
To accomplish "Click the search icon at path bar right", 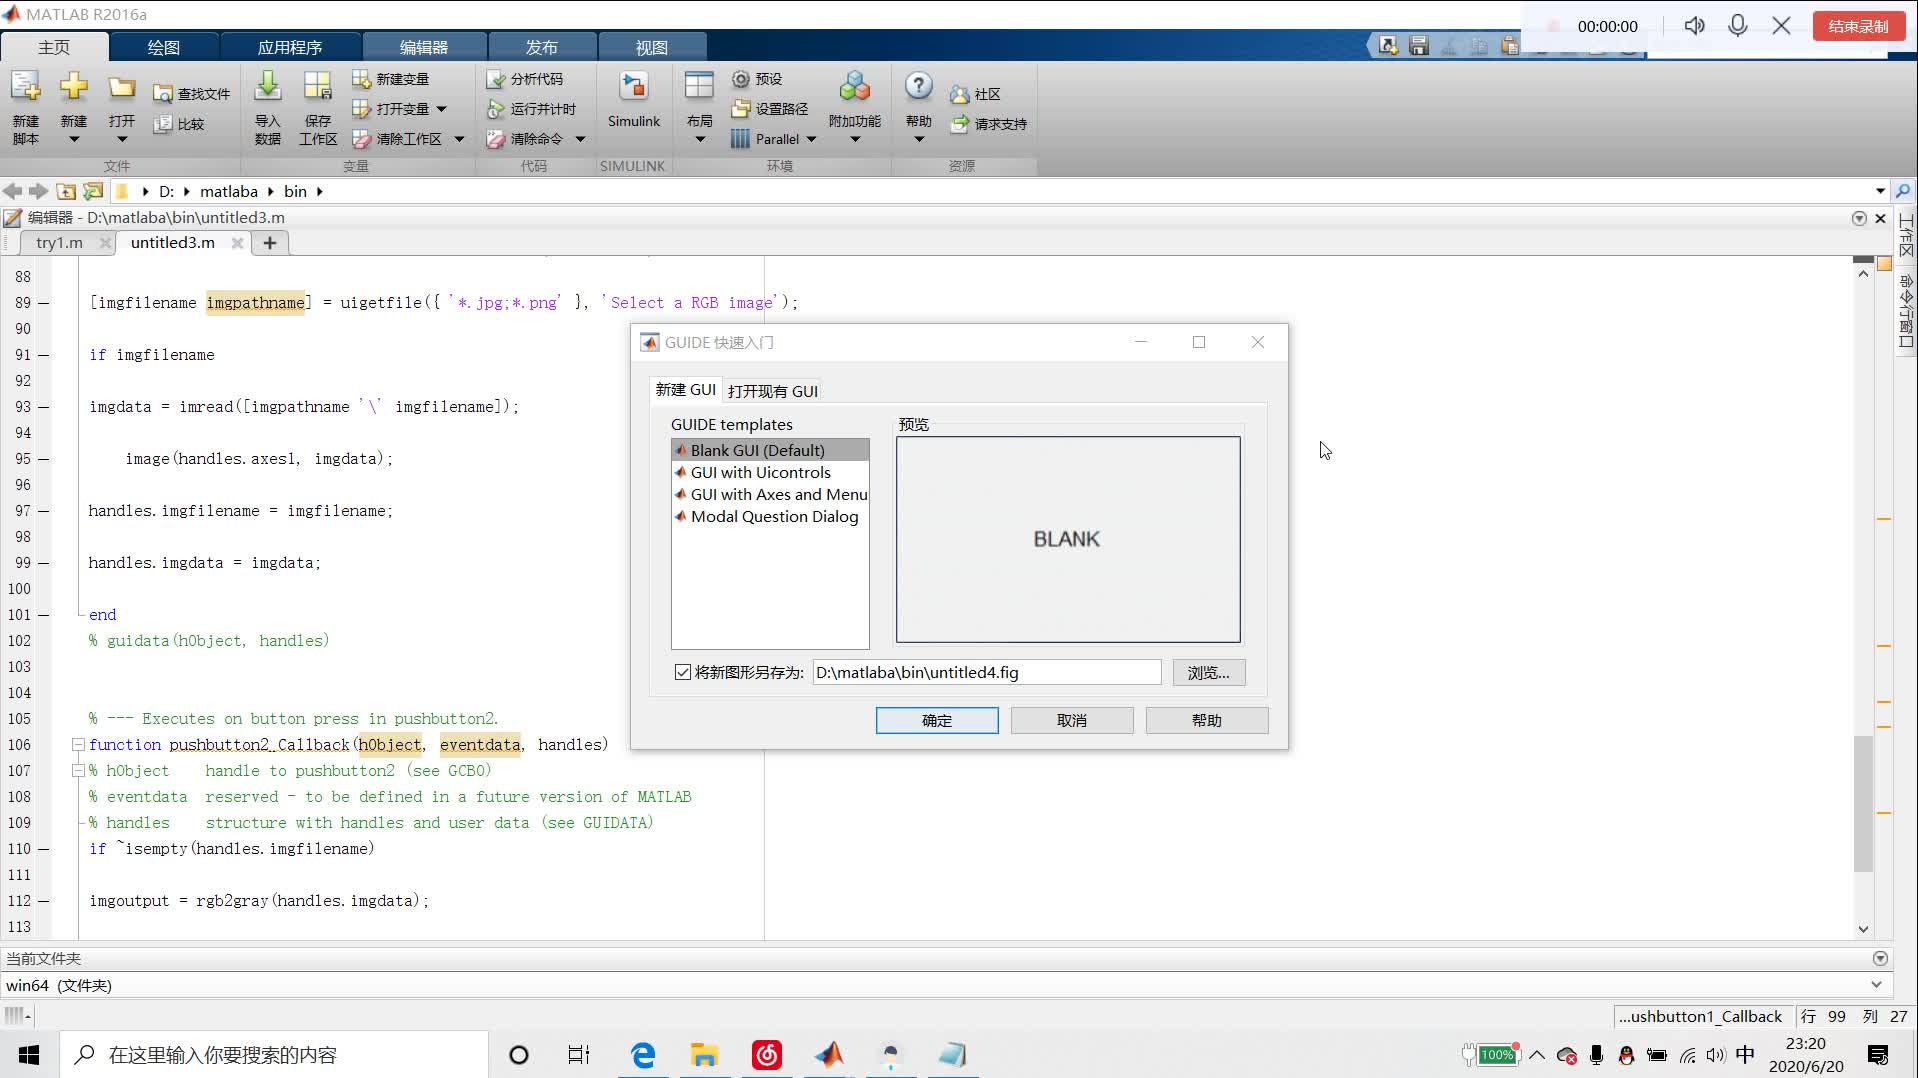I will pos(1902,191).
